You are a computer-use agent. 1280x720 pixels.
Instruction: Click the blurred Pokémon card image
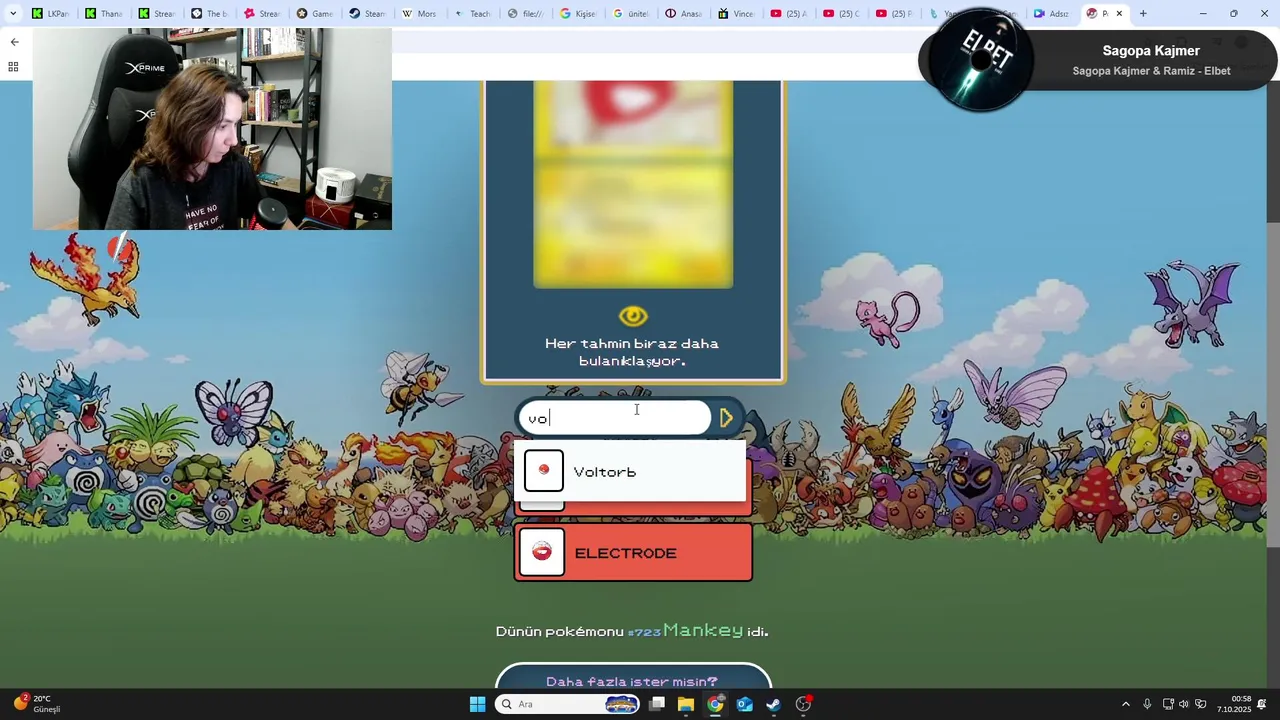pyautogui.click(x=633, y=184)
